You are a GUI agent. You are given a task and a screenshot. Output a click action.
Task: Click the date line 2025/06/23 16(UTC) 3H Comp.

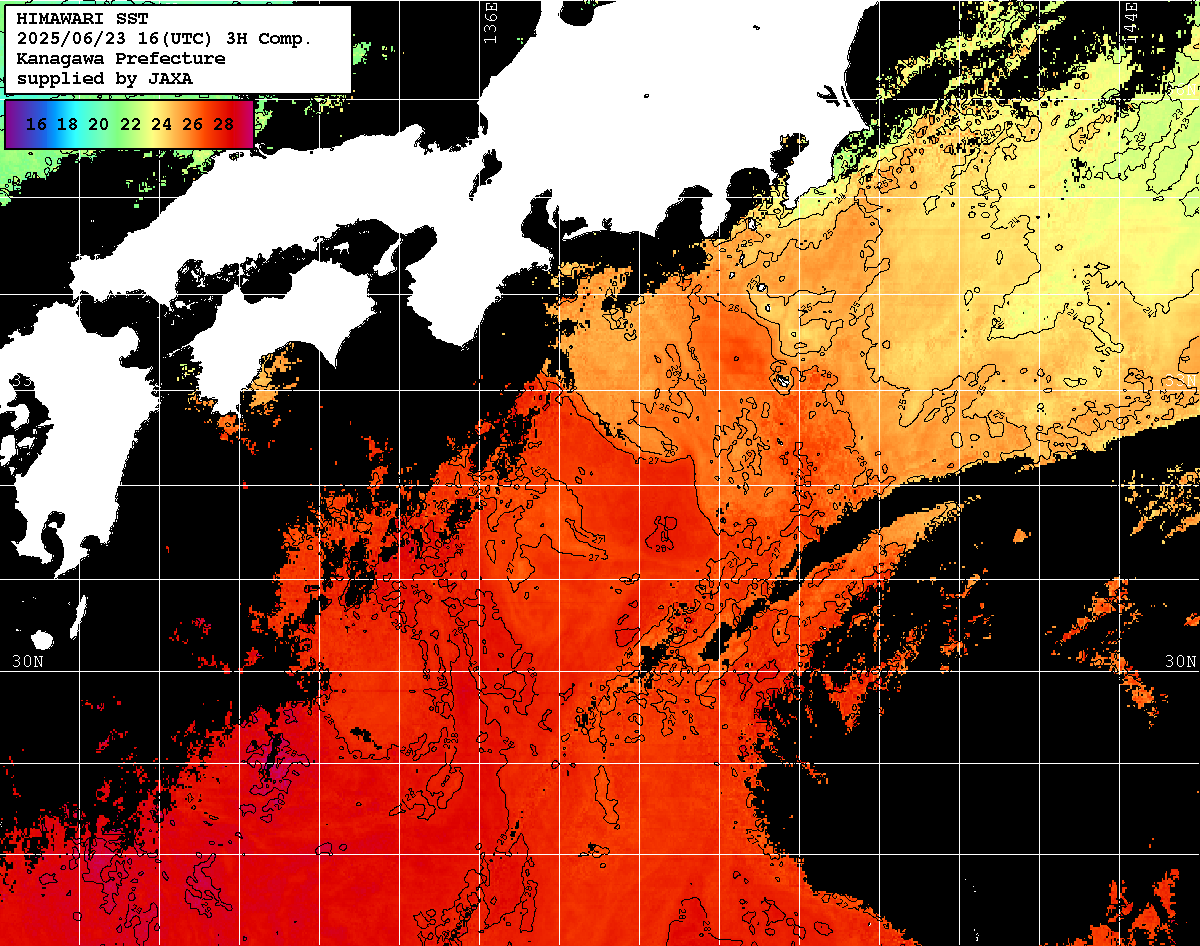(x=164, y=38)
